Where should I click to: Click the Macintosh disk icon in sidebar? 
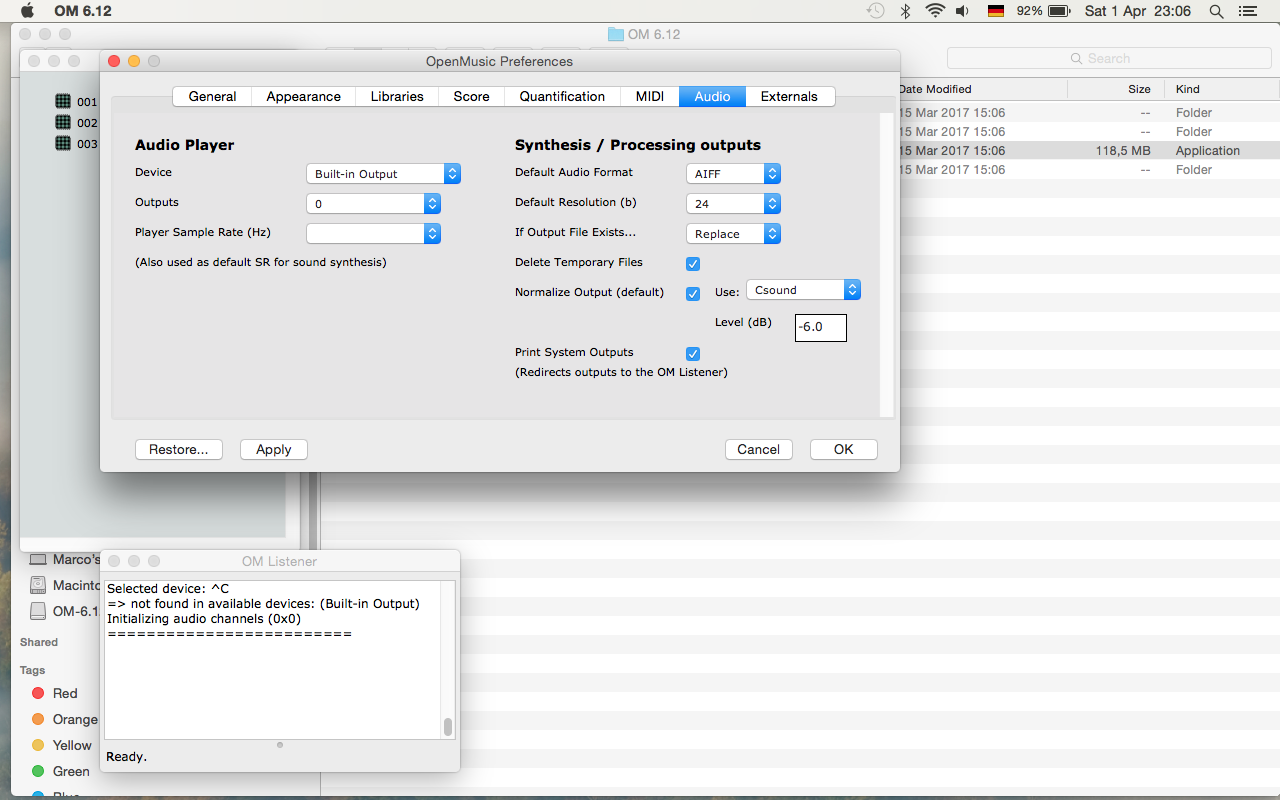click(x=38, y=585)
